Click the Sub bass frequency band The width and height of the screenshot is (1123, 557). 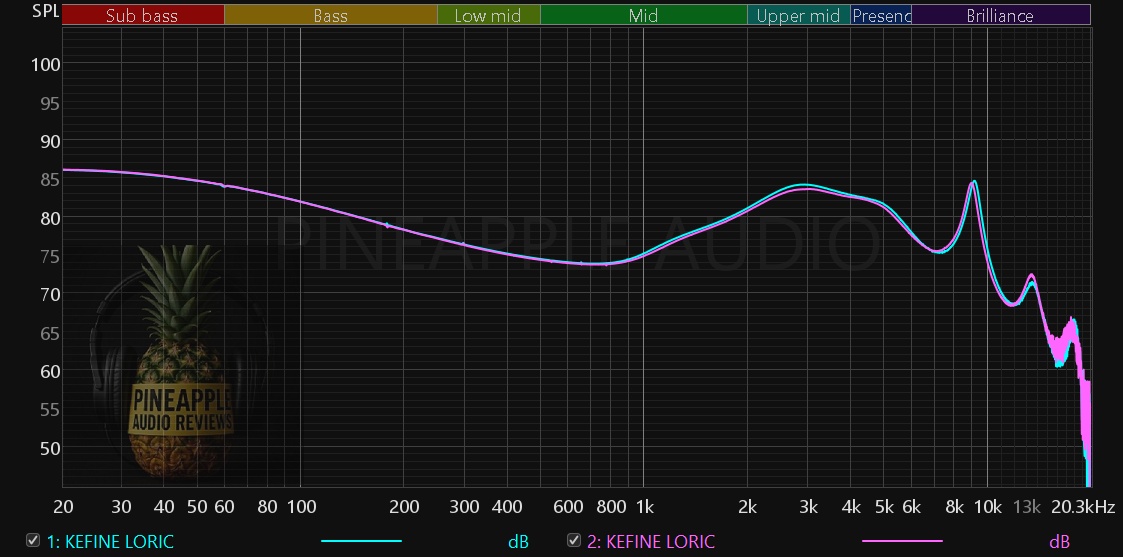click(x=143, y=15)
